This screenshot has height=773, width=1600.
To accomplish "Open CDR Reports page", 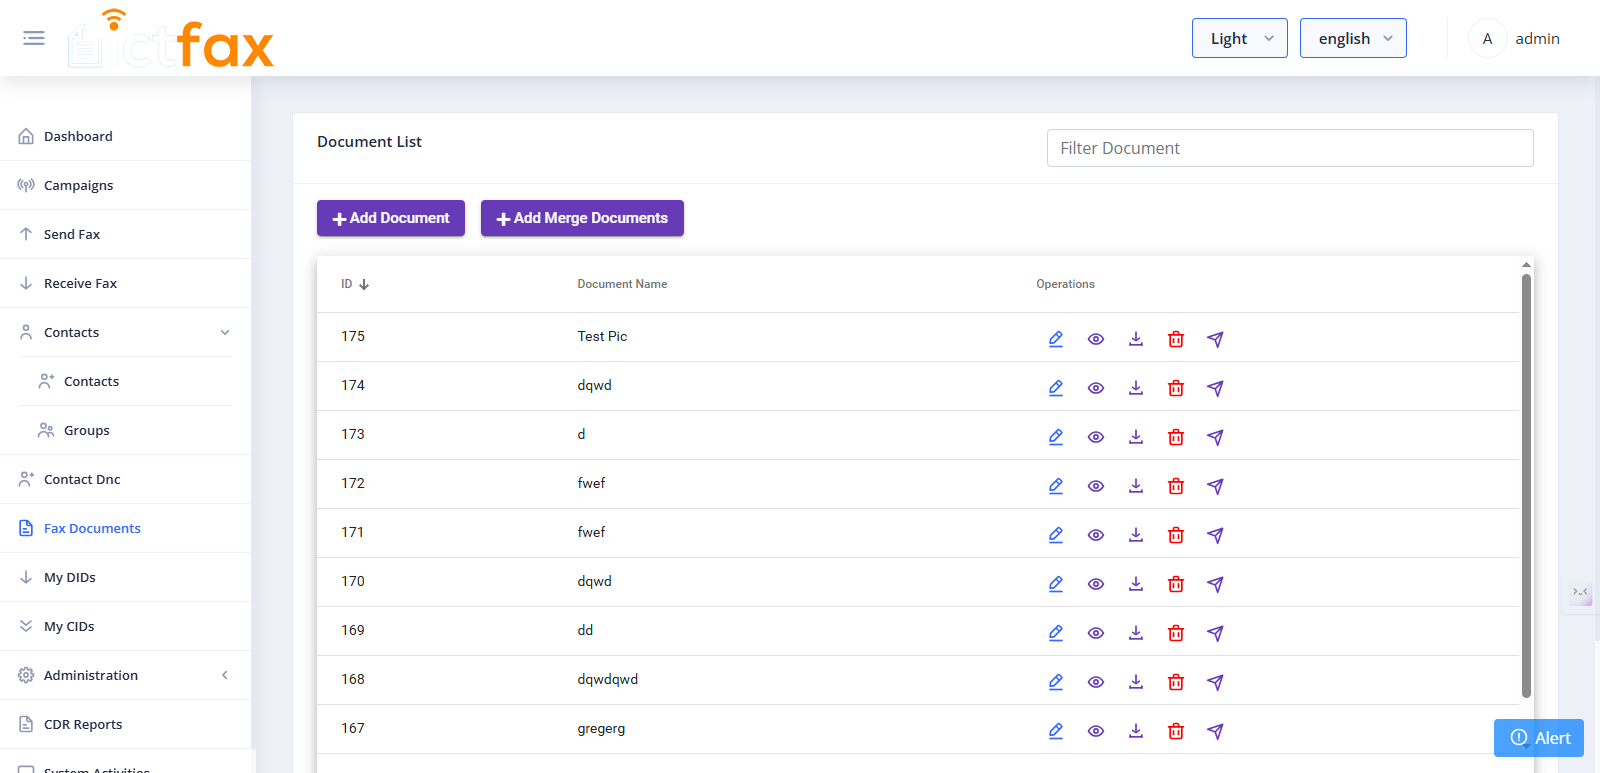I will pyautogui.click(x=125, y=724).
